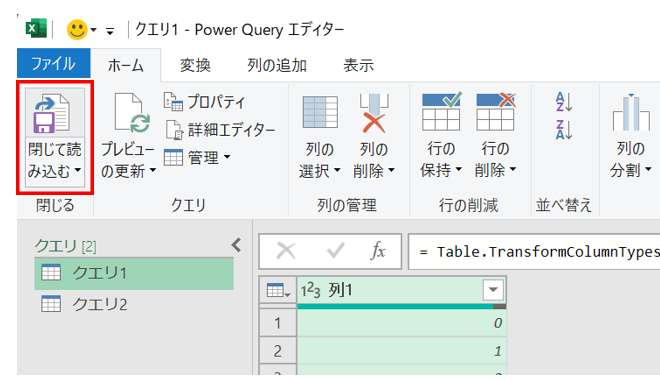Sort ascending with the A-Z icon

coord(564,102)
